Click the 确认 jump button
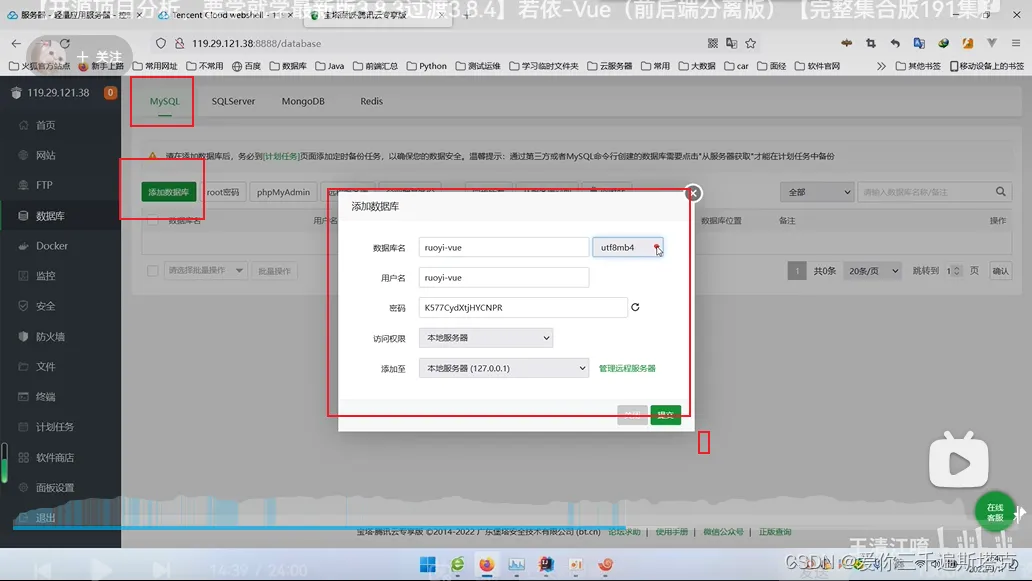 1000,271
